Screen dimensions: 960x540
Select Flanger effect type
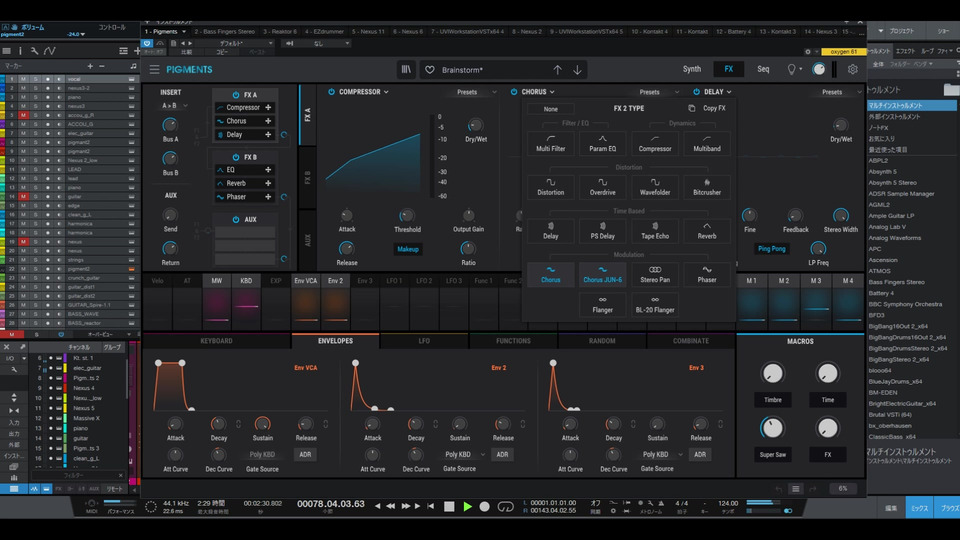pos(602,304)
